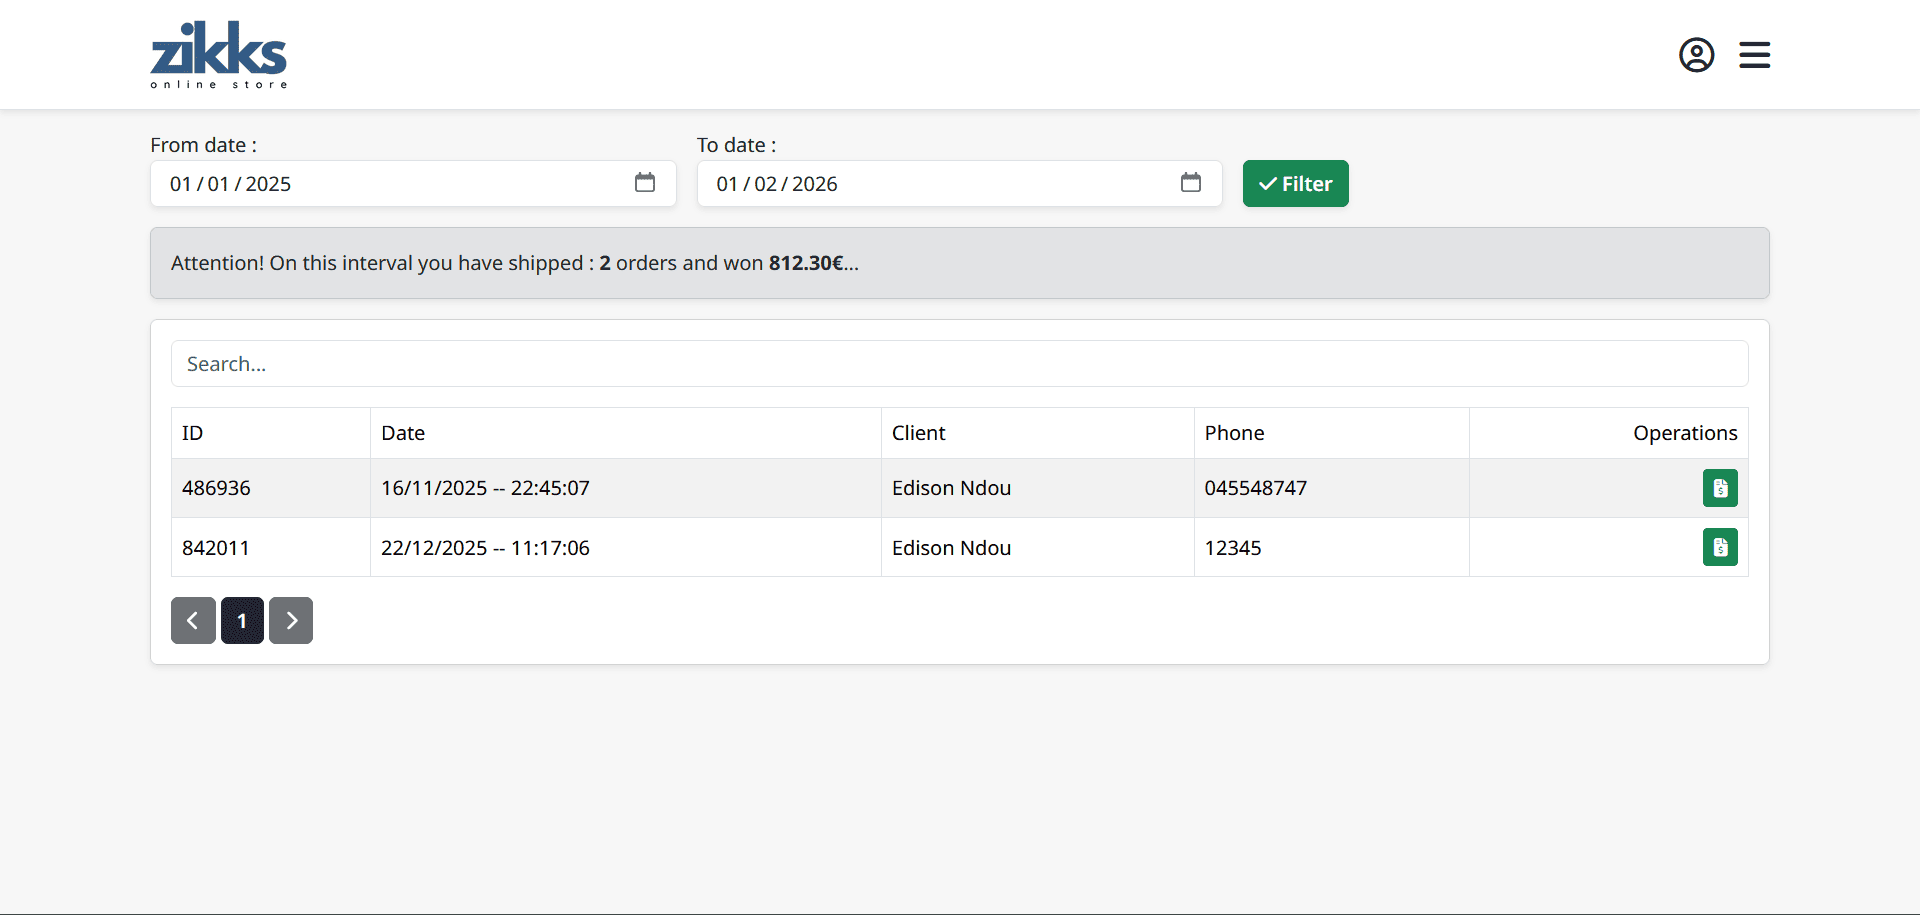View invoice for order 486936

[x=1719, y=488]
